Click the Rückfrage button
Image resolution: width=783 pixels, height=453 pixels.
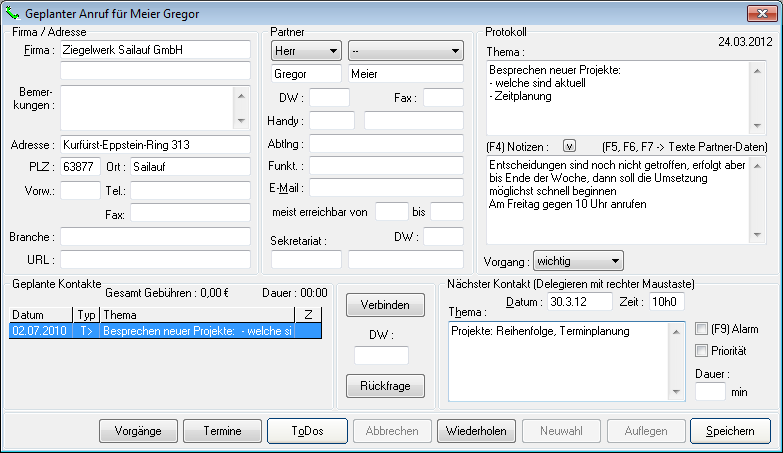click(x=385, y=385)
